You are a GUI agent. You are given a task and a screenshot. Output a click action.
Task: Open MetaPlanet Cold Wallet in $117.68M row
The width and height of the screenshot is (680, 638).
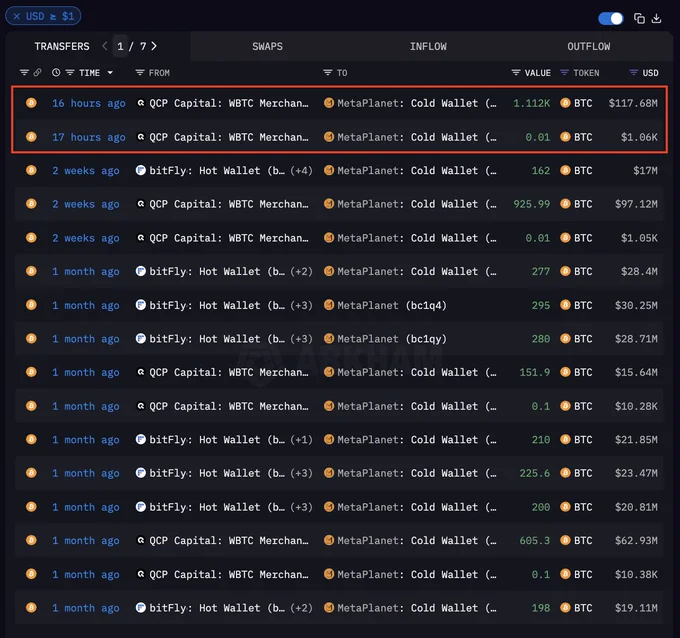(x=416, y=103)
